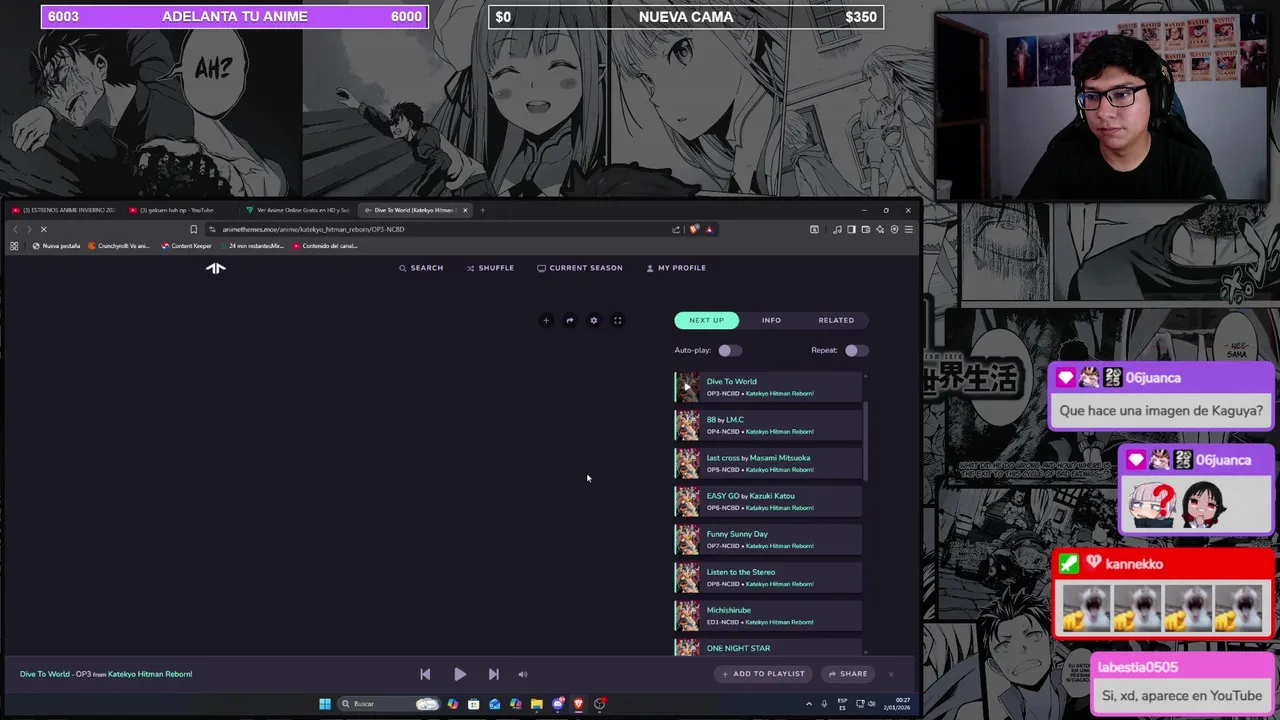The height and width of the screenshot is (720, 1280).
Task: Click the Brave Shields lion icon
Action: pos(694,229)
